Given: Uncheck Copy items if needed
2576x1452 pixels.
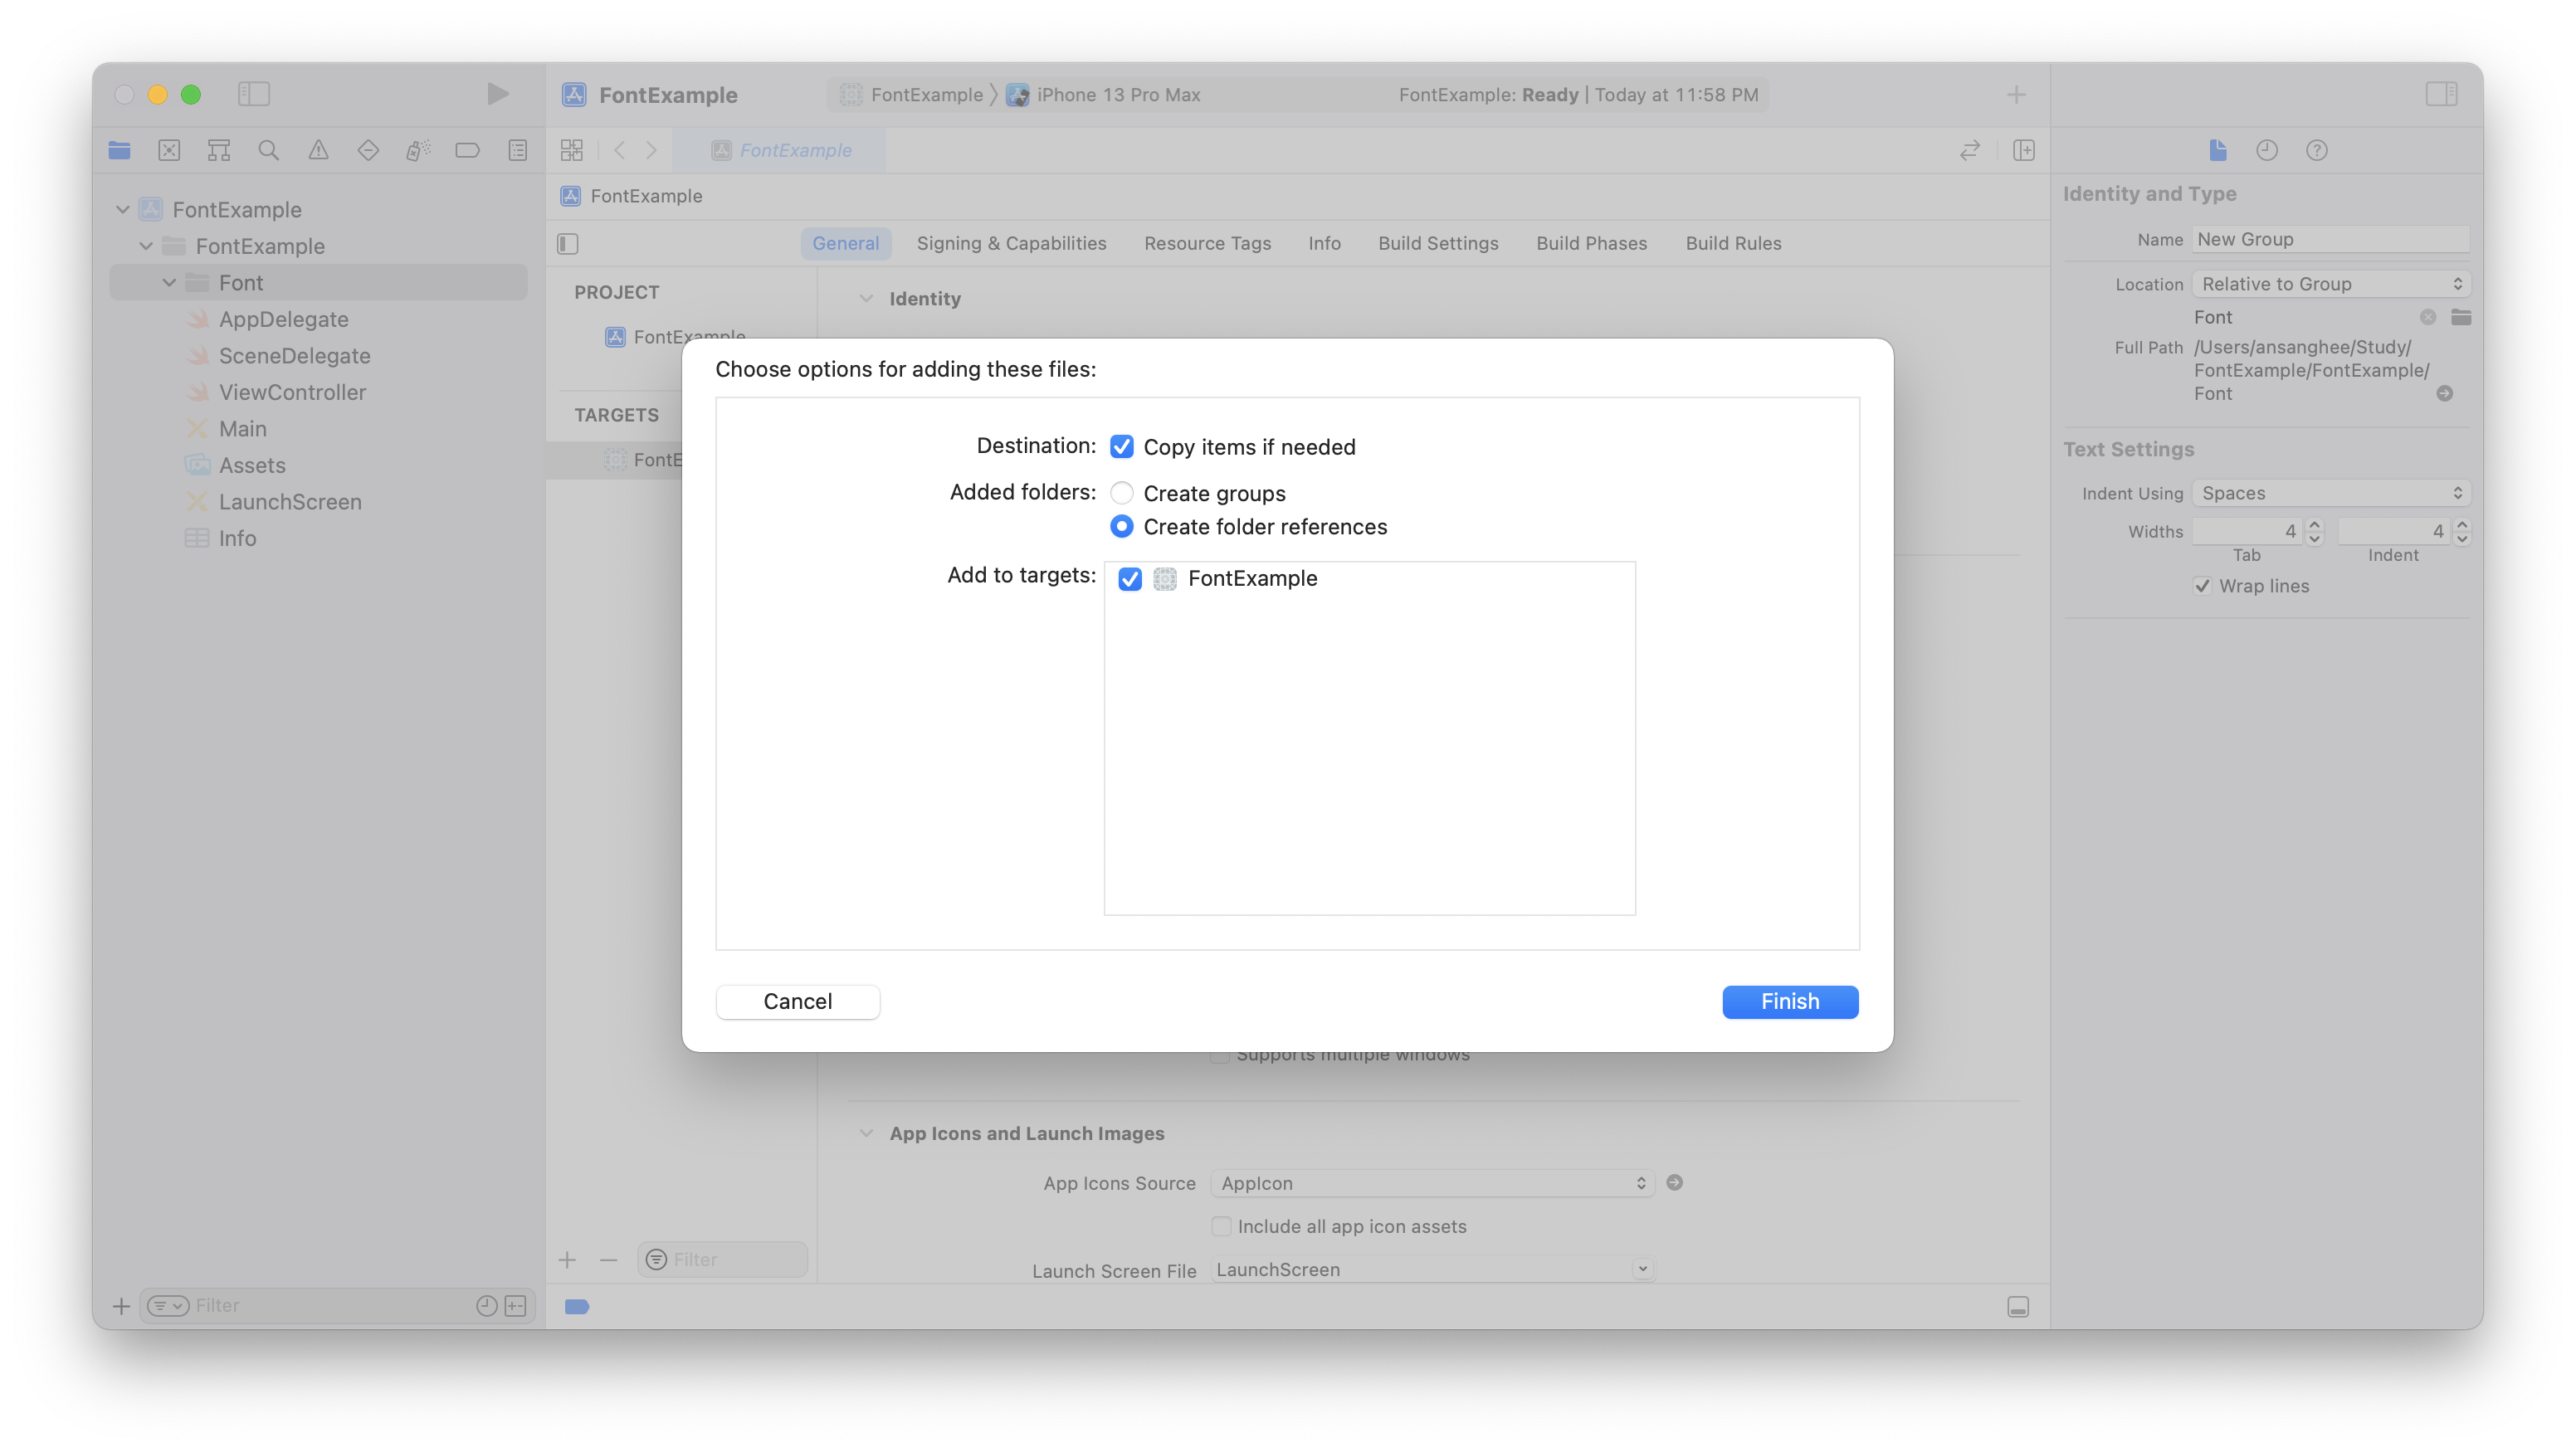Looking at the screenshot, I should pyautogui.click(x=1121, y=447).
